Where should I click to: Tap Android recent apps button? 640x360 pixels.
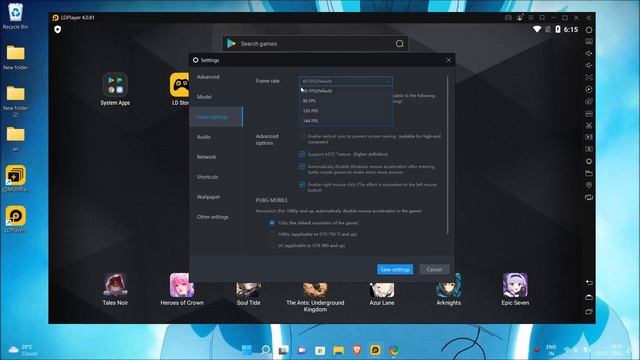click(x=589, y=311)
